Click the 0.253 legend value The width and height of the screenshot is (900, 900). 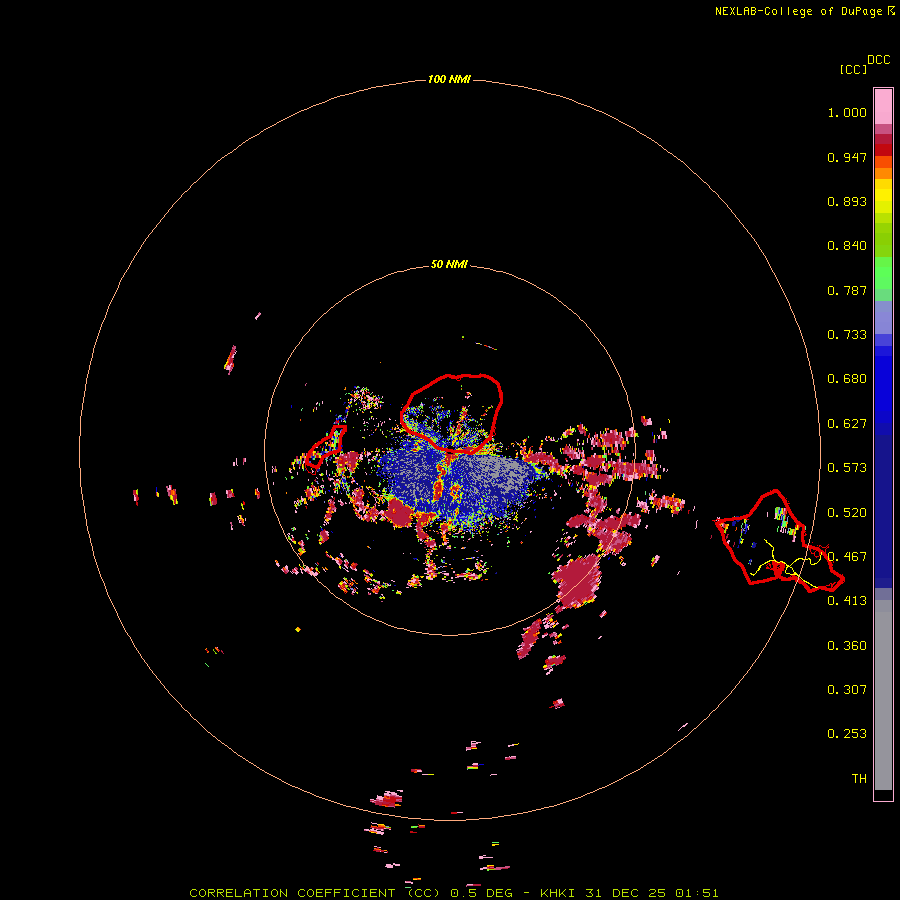(847, 734)
